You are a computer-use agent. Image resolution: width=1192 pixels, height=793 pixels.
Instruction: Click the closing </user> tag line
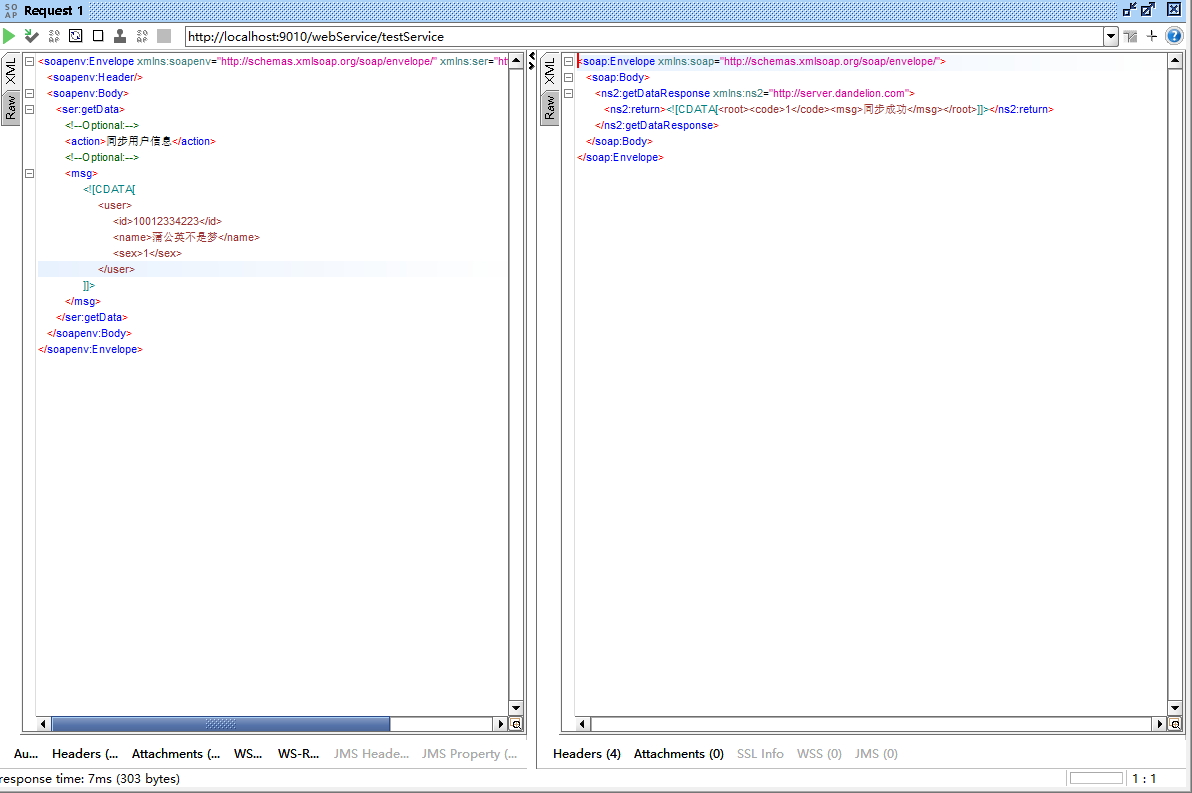coord(116,269)
